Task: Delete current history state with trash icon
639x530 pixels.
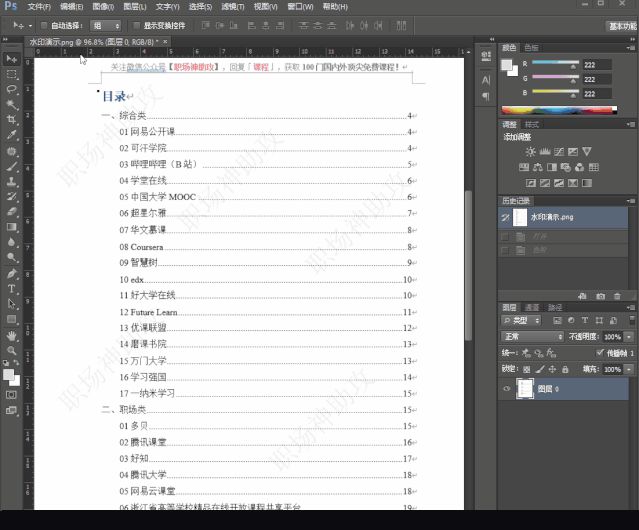Action: click(617, 296)
